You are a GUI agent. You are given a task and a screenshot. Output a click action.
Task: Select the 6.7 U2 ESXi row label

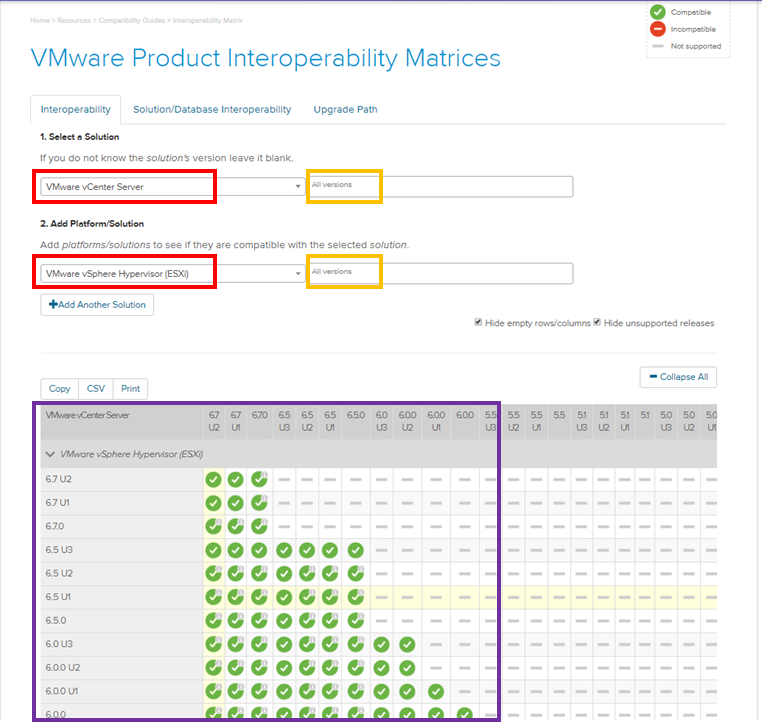tap(59, 479)
